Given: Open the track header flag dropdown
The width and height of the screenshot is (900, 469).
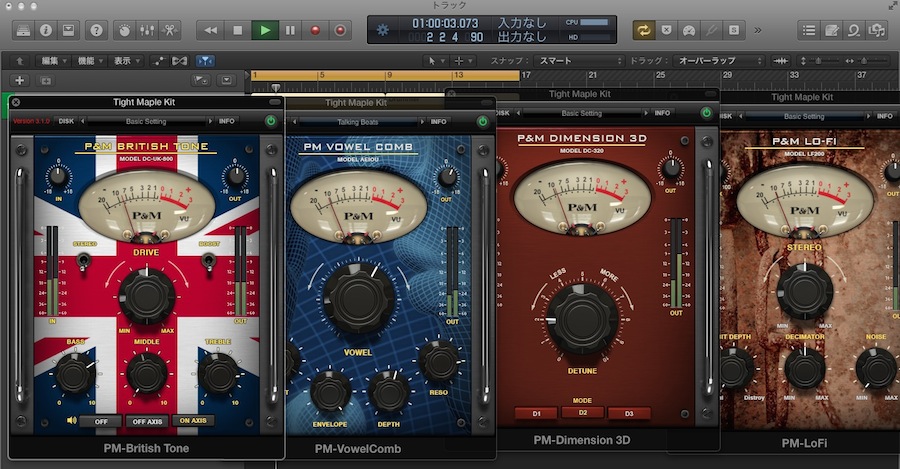Looking at the screenshot, I should pyautogui.click(x=201, y=80).
